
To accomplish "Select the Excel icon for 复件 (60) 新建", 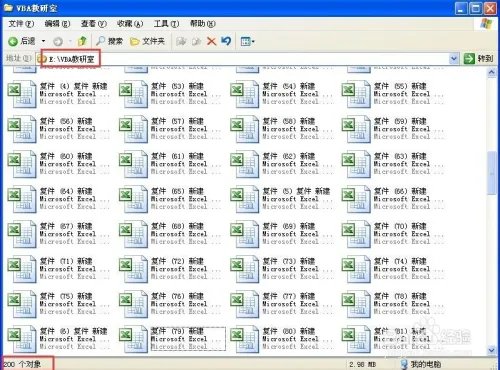I will pos(22,164).
